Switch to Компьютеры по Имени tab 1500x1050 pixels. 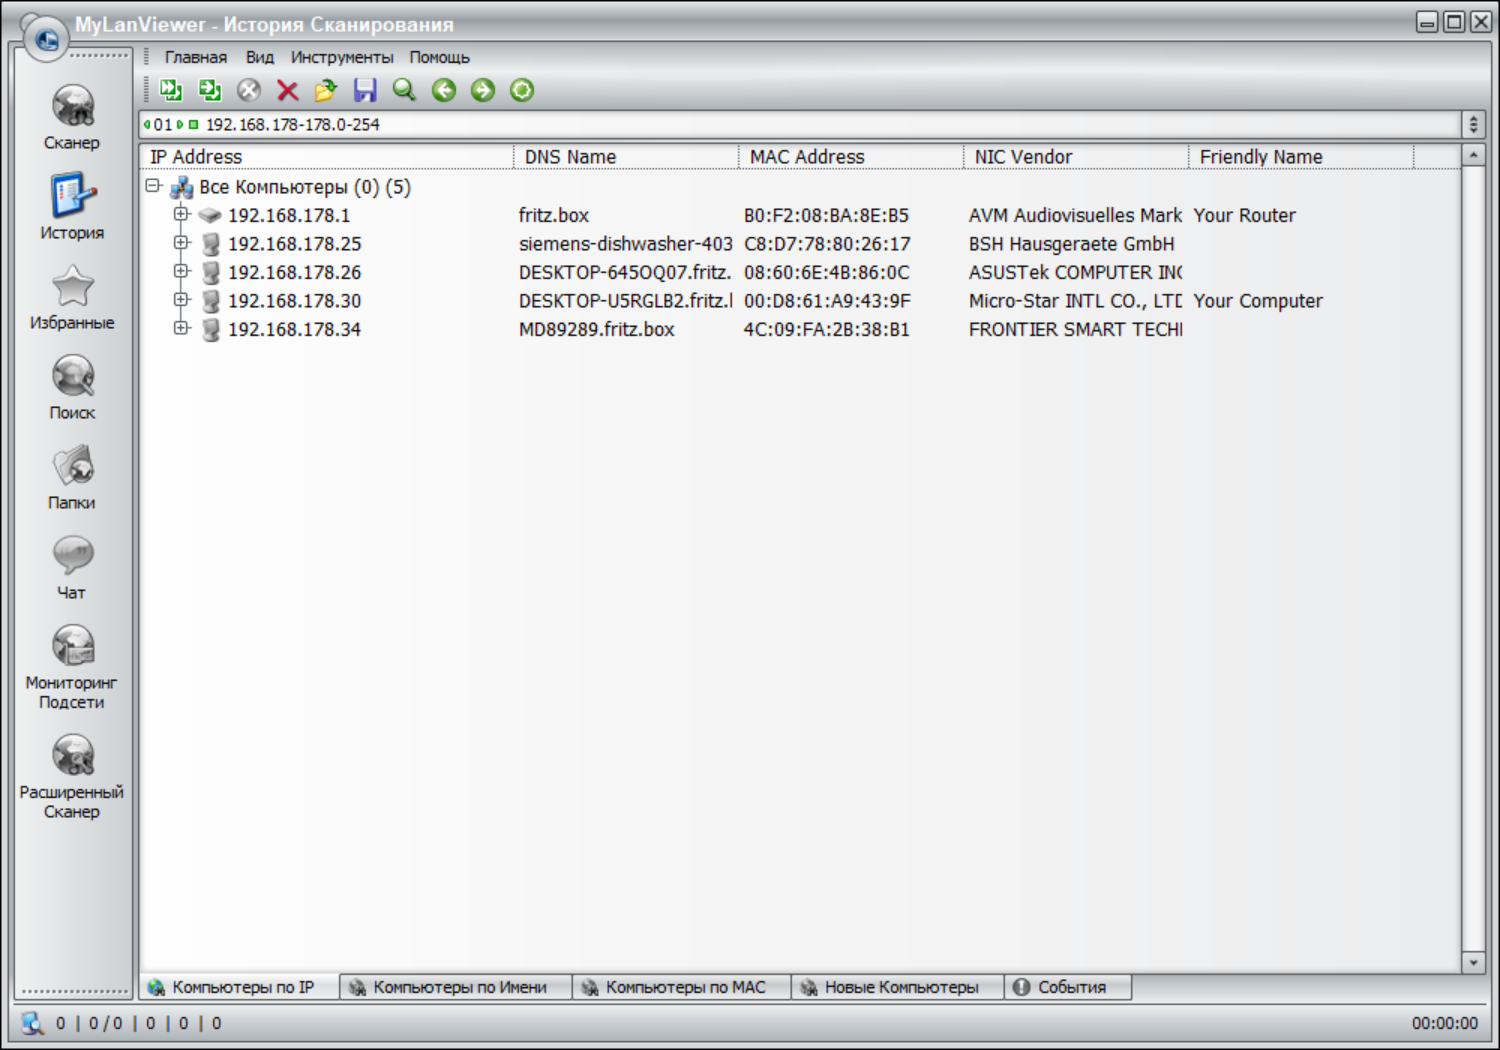(456, 987)
